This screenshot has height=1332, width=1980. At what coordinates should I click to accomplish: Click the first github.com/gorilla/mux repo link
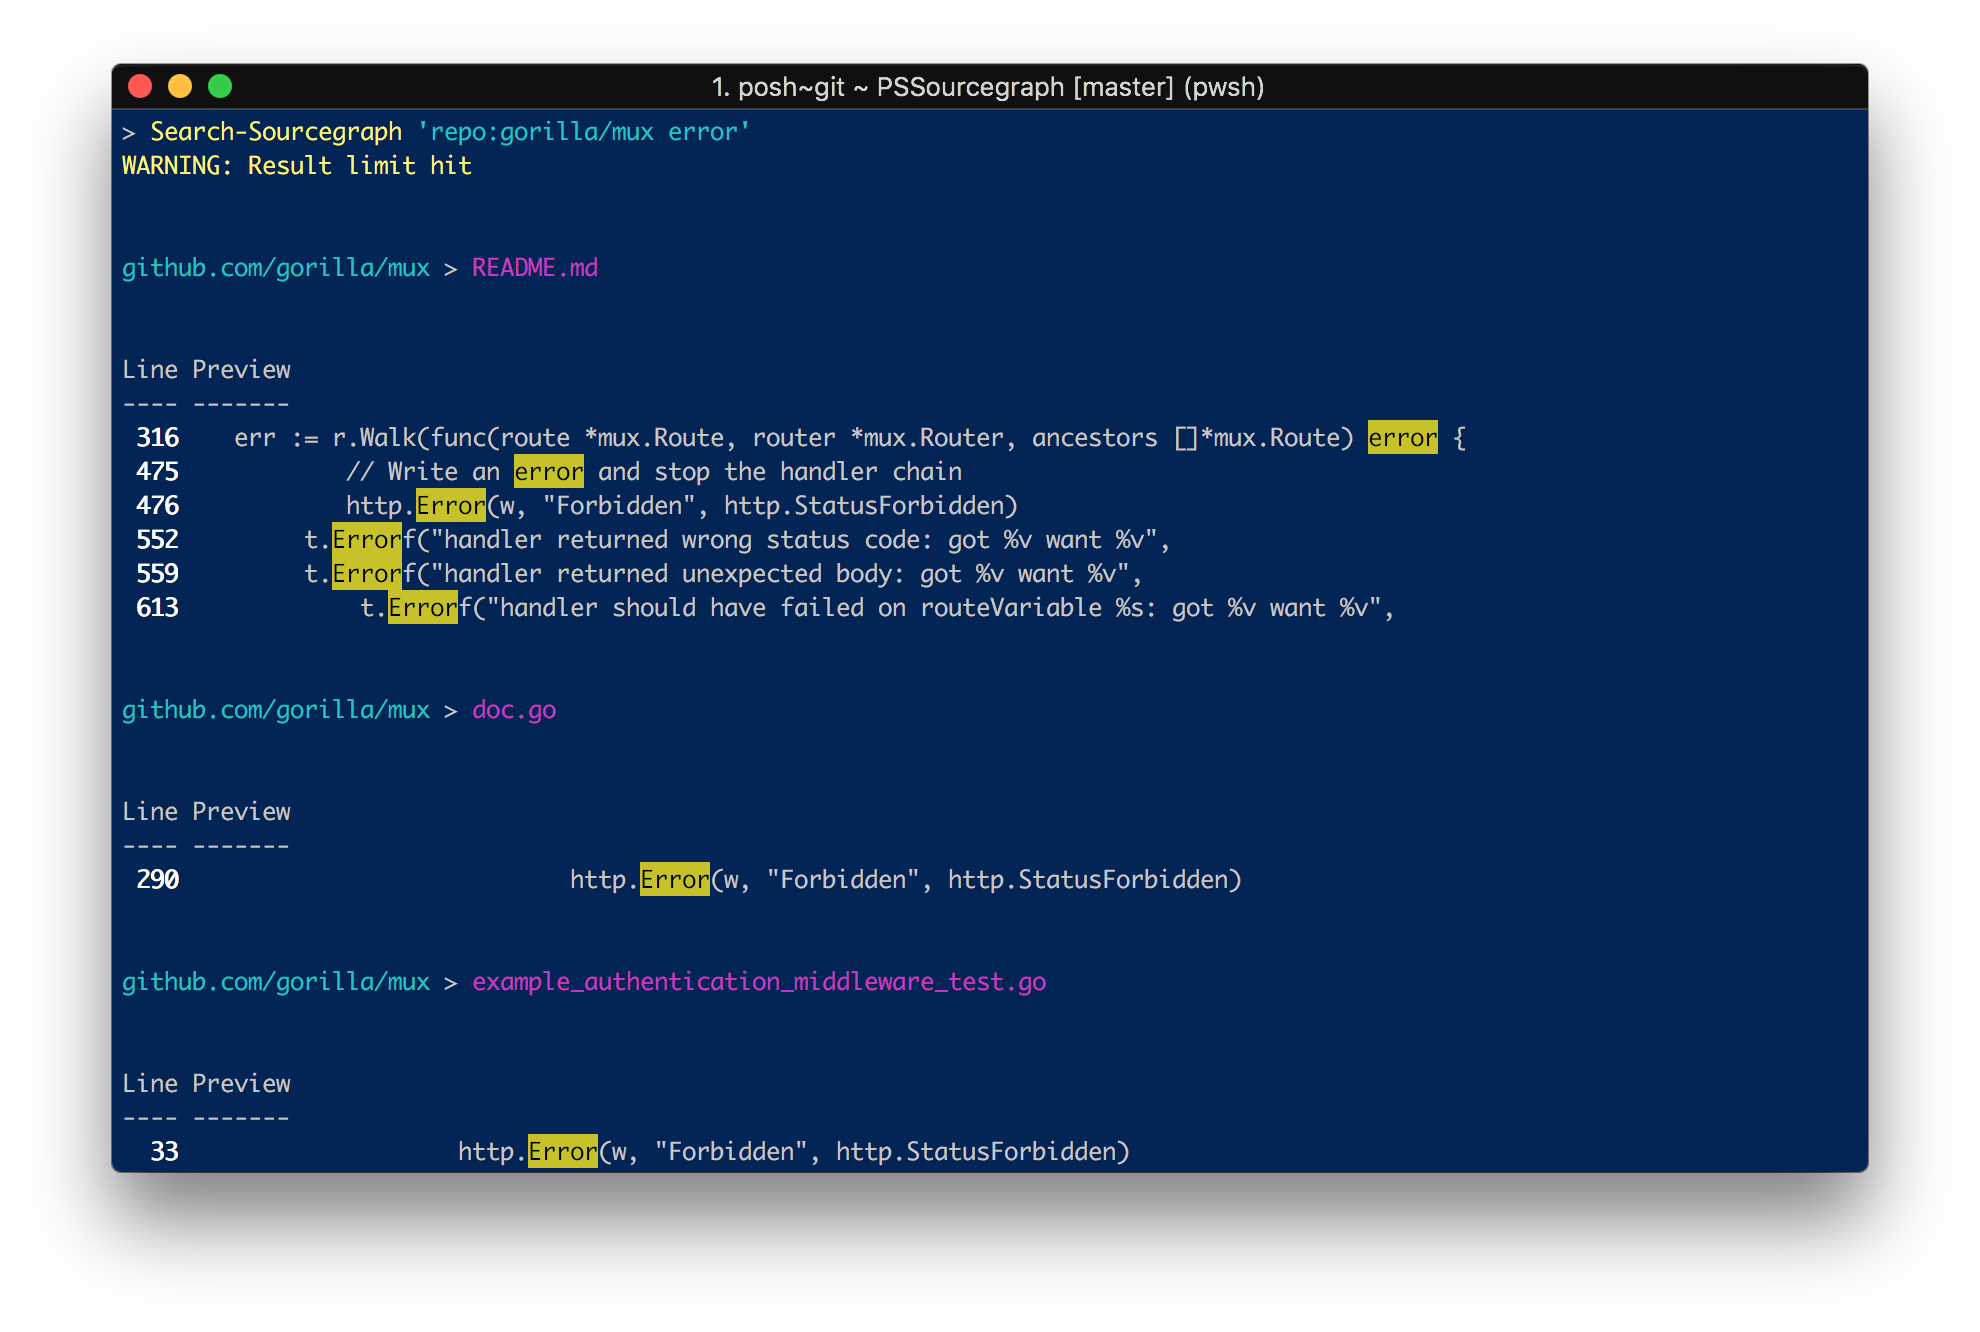coord(275,268)
